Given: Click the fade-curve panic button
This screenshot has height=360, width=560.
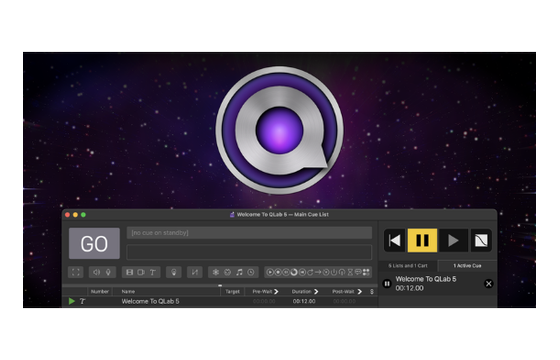Looking at the screenshot, I should [x=481, y=240].
